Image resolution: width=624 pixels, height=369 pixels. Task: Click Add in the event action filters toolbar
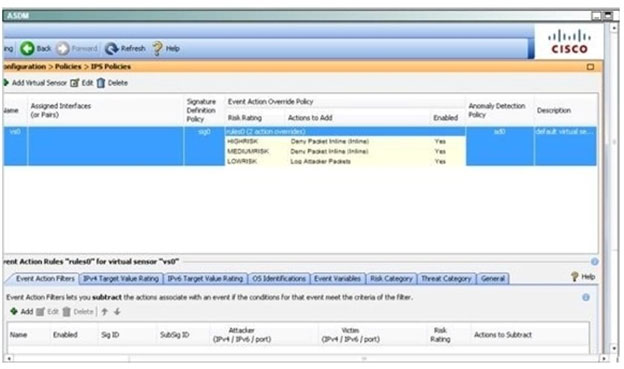[x=22, y=312]
